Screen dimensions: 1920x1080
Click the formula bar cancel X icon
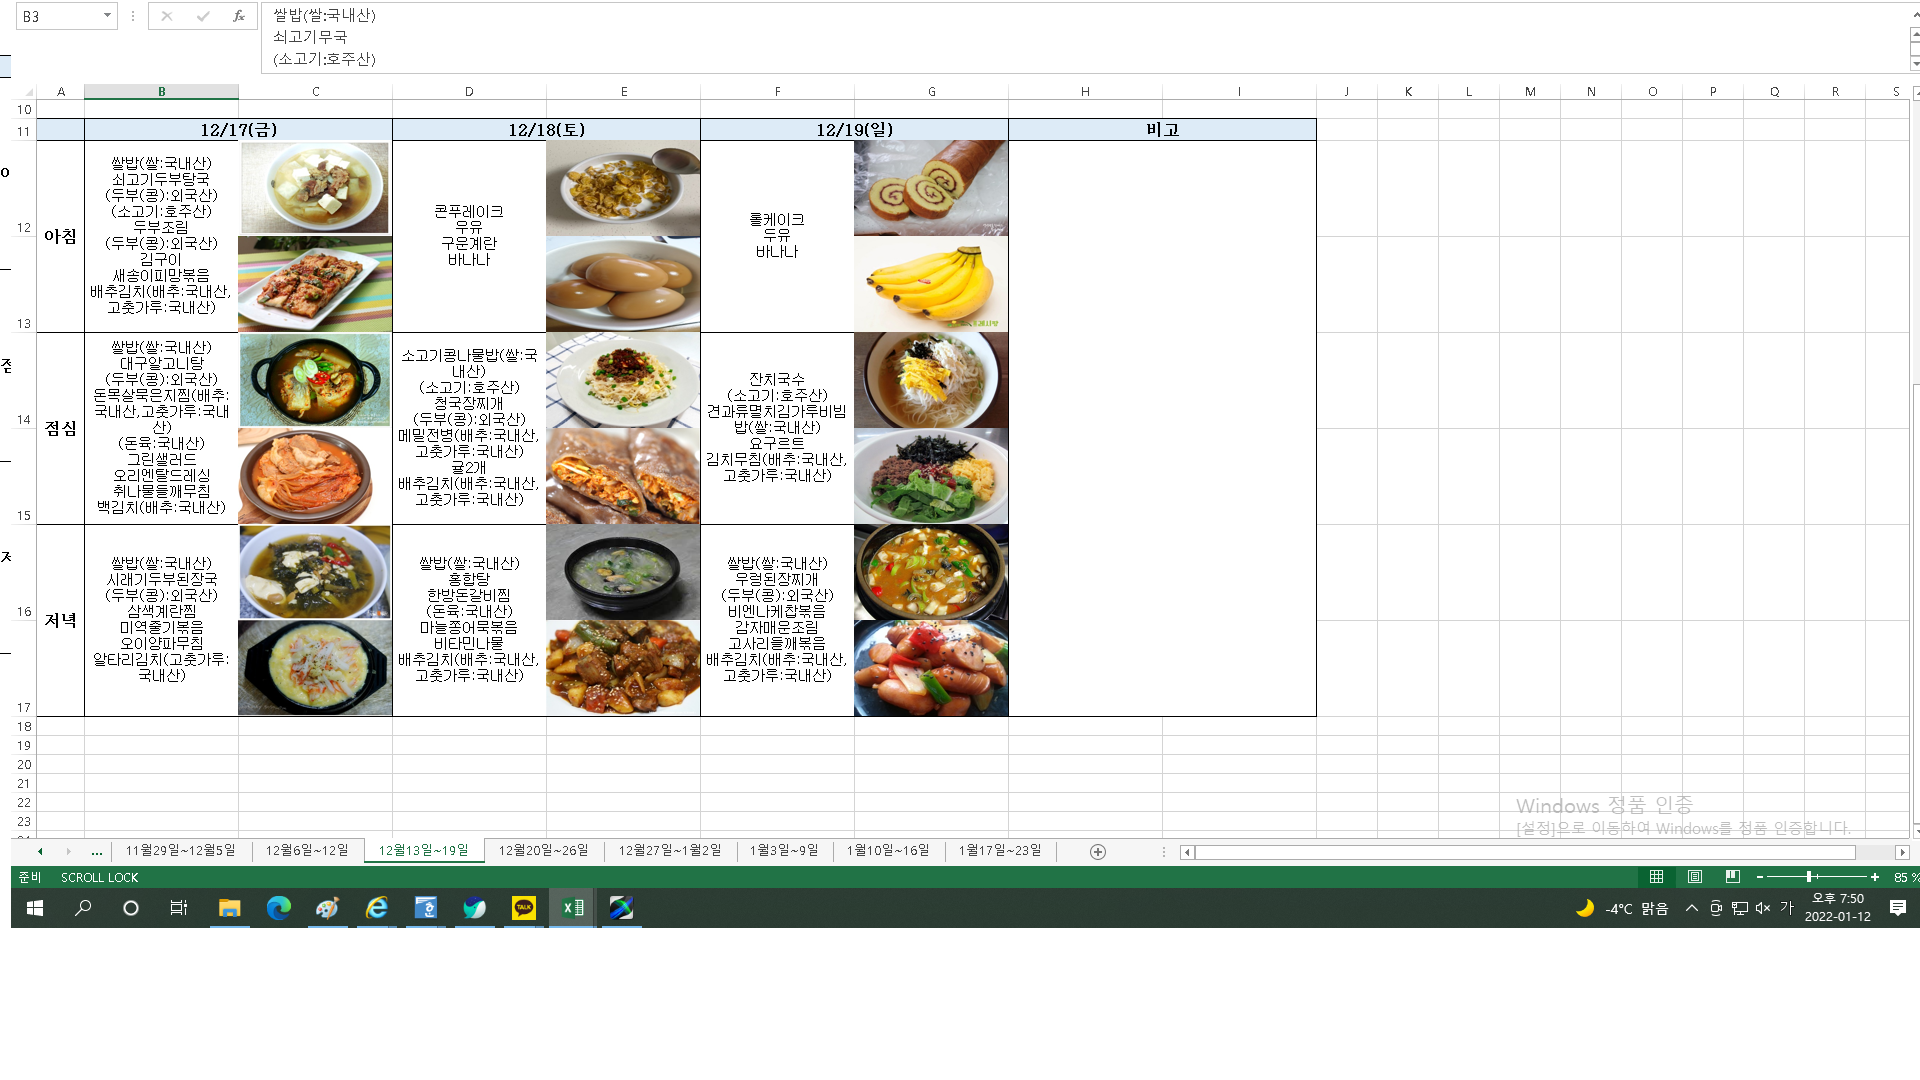tap(167, 16)
